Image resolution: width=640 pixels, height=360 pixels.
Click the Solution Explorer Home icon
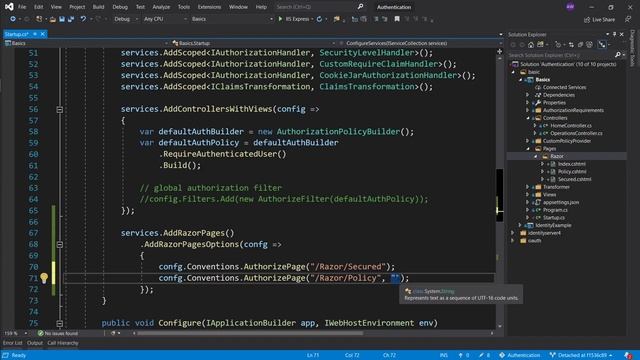[x=531, y=45]
